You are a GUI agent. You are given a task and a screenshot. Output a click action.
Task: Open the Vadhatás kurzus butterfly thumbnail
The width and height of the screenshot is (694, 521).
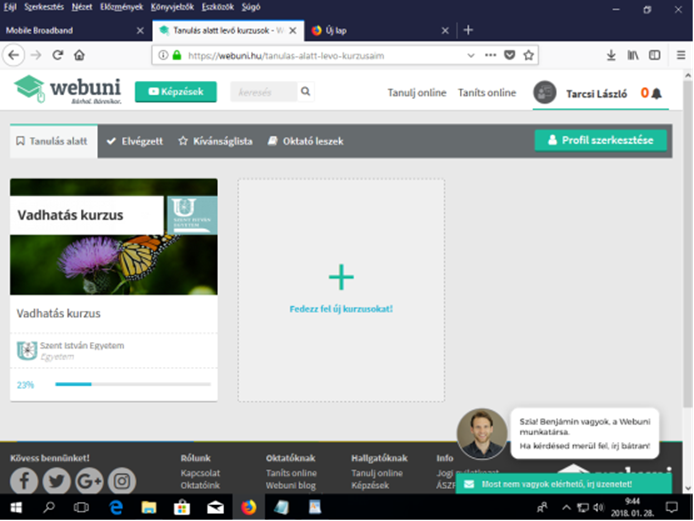tap(113, 263)
